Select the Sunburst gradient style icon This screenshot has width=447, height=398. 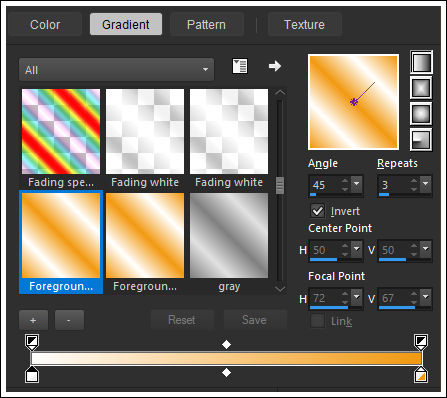[x=421, y=114]
